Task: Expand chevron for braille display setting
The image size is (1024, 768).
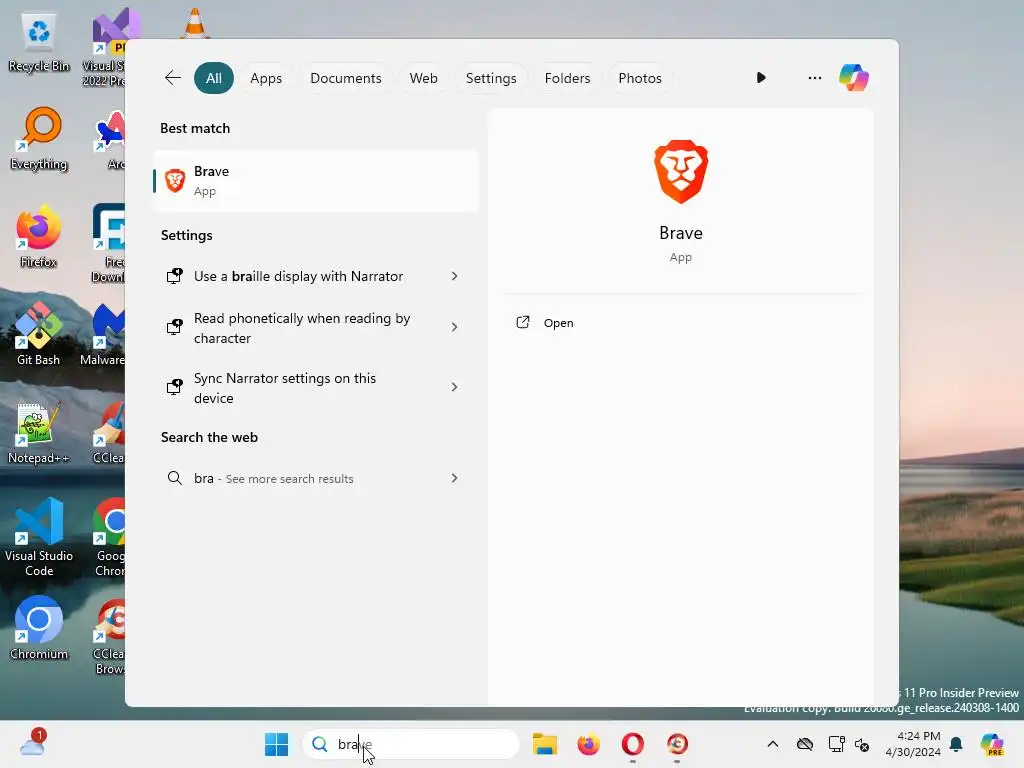Action: [x=455, y=276]
